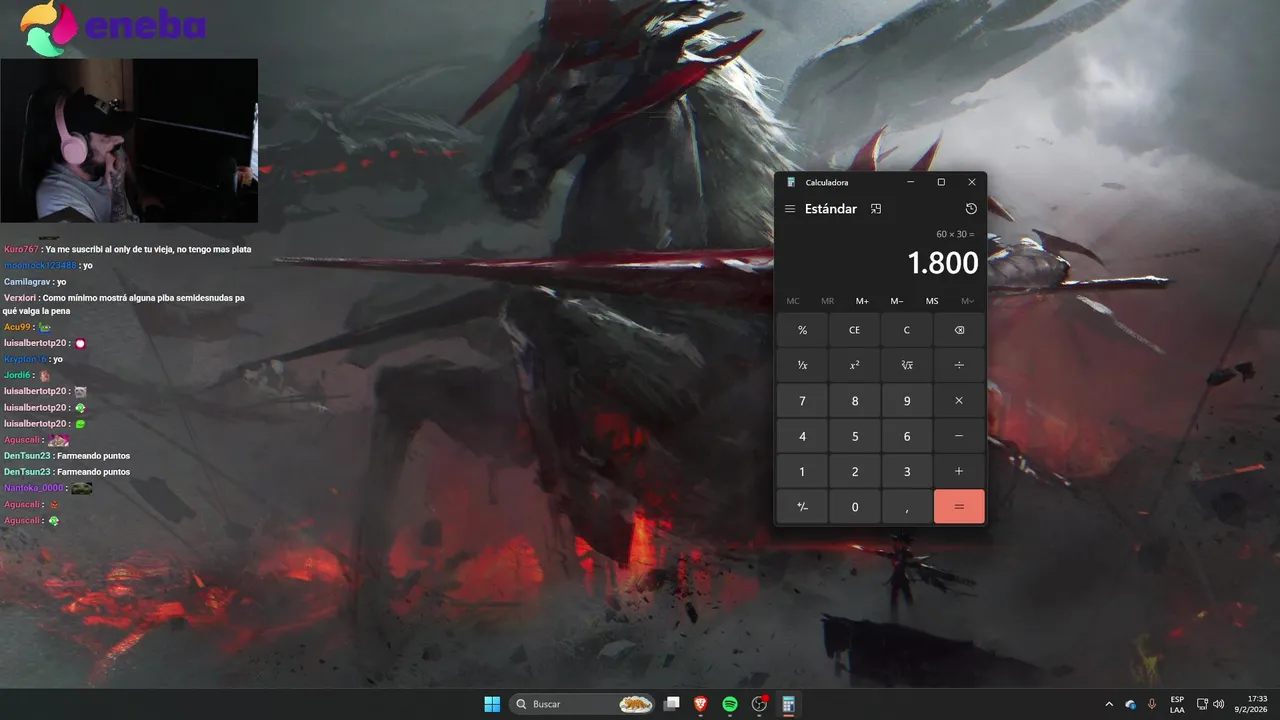Viewport: 1280px width, 720px height.
Task: Click the minus operator key
Action: [x=959, y=436]
